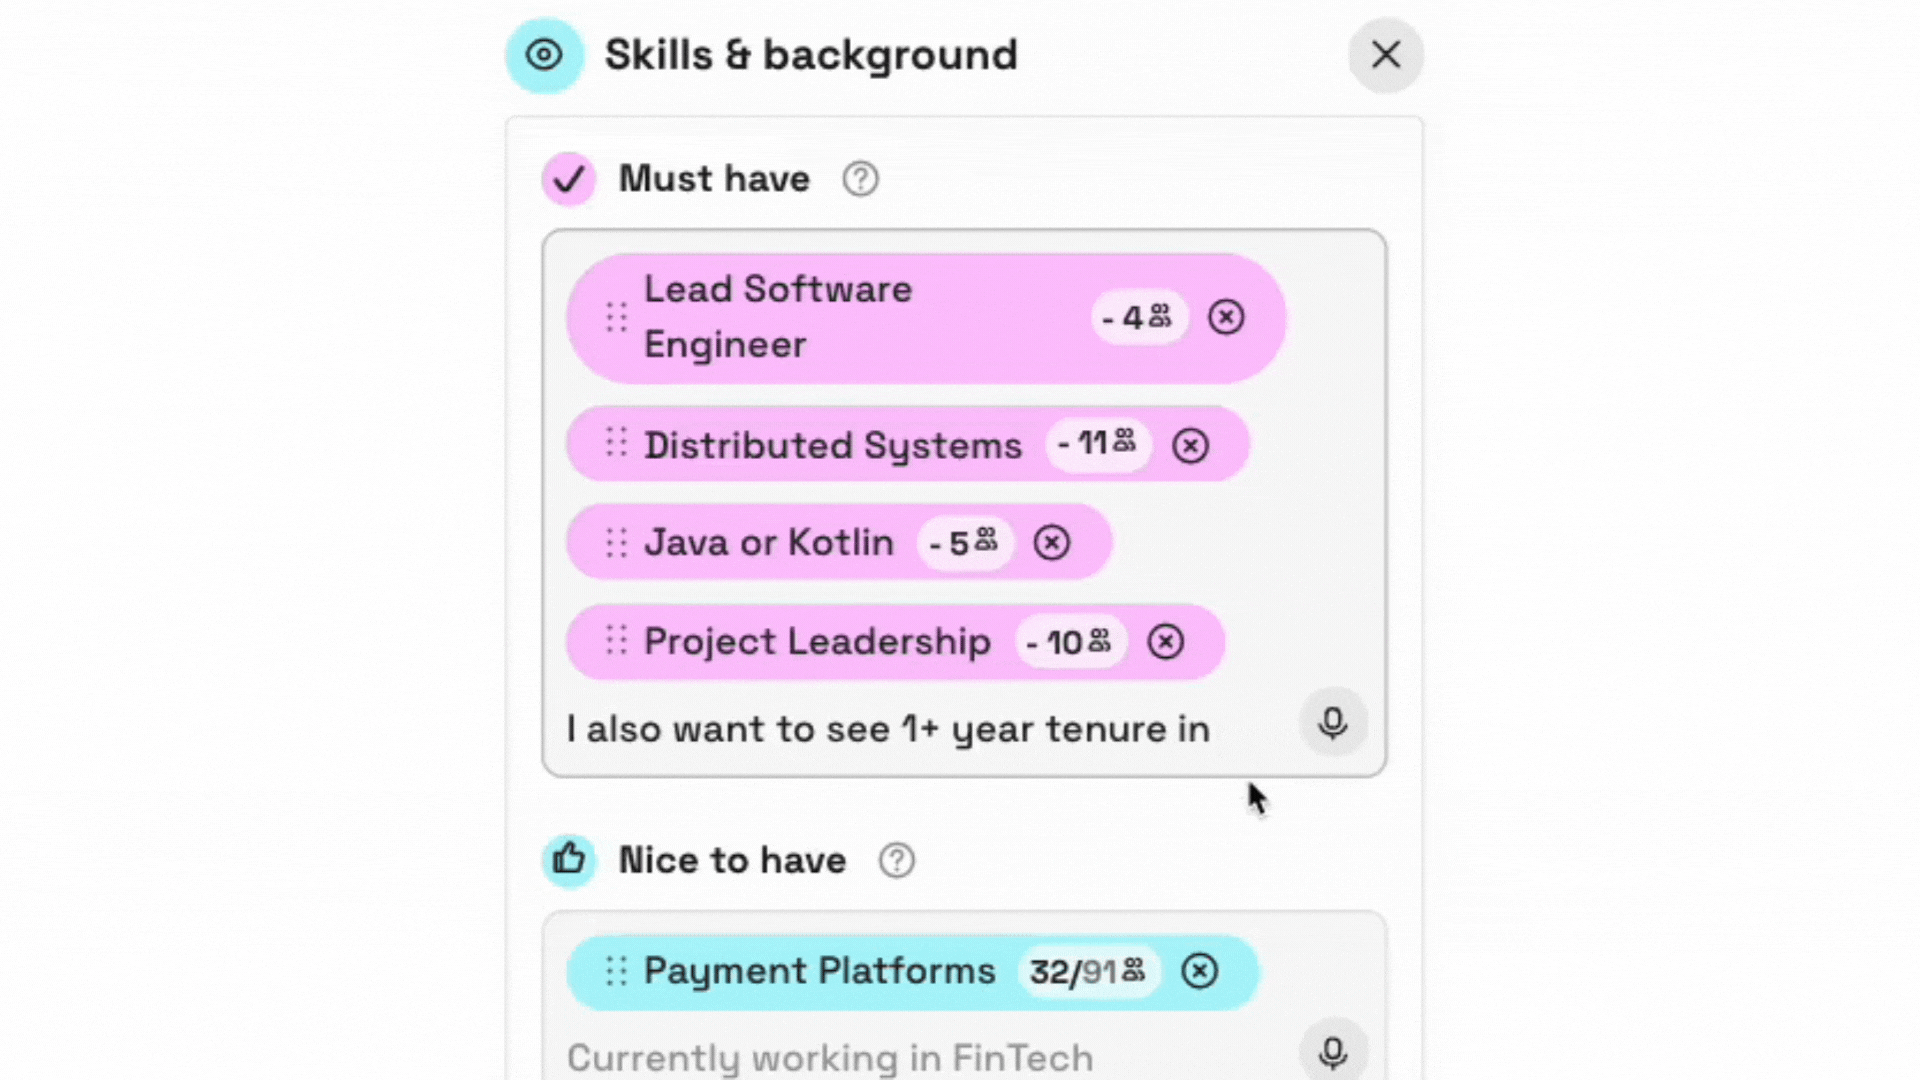This screenshot has height=1080, width=1920.
Task: Open the Must have help tooltip
Action: pos(860,179)
